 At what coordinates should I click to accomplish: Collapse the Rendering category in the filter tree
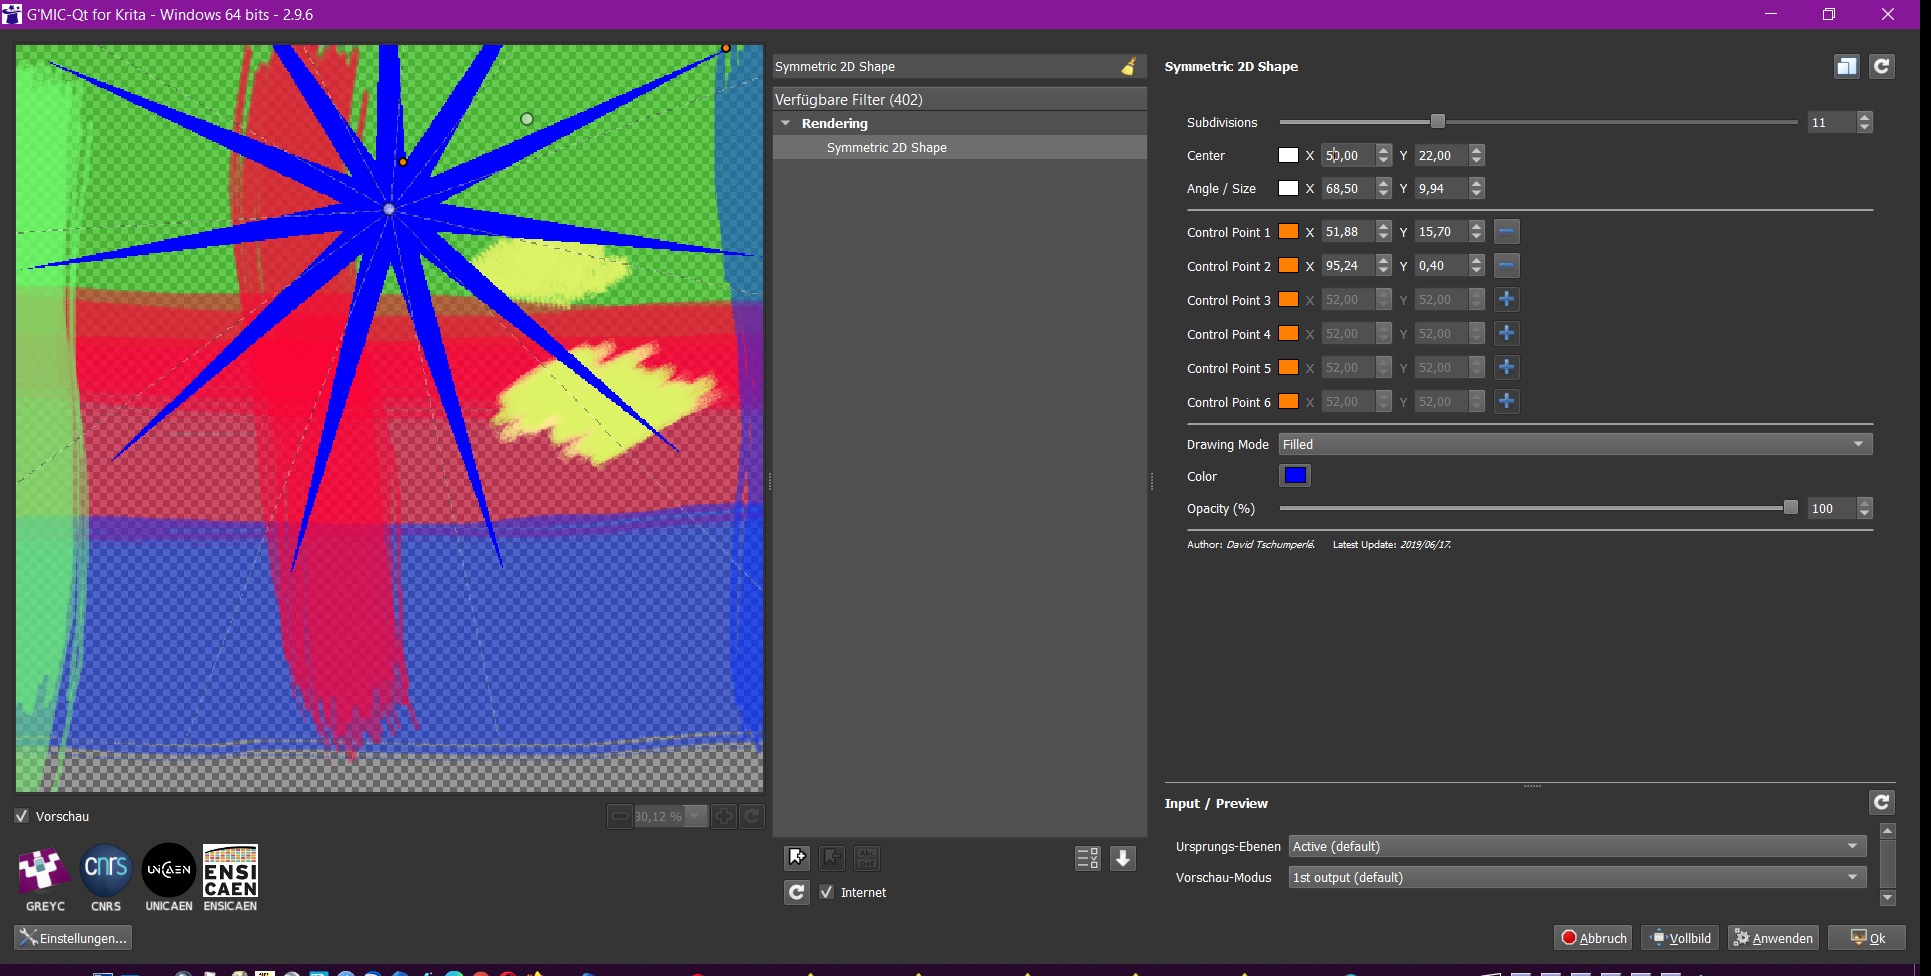click(786, 123)
